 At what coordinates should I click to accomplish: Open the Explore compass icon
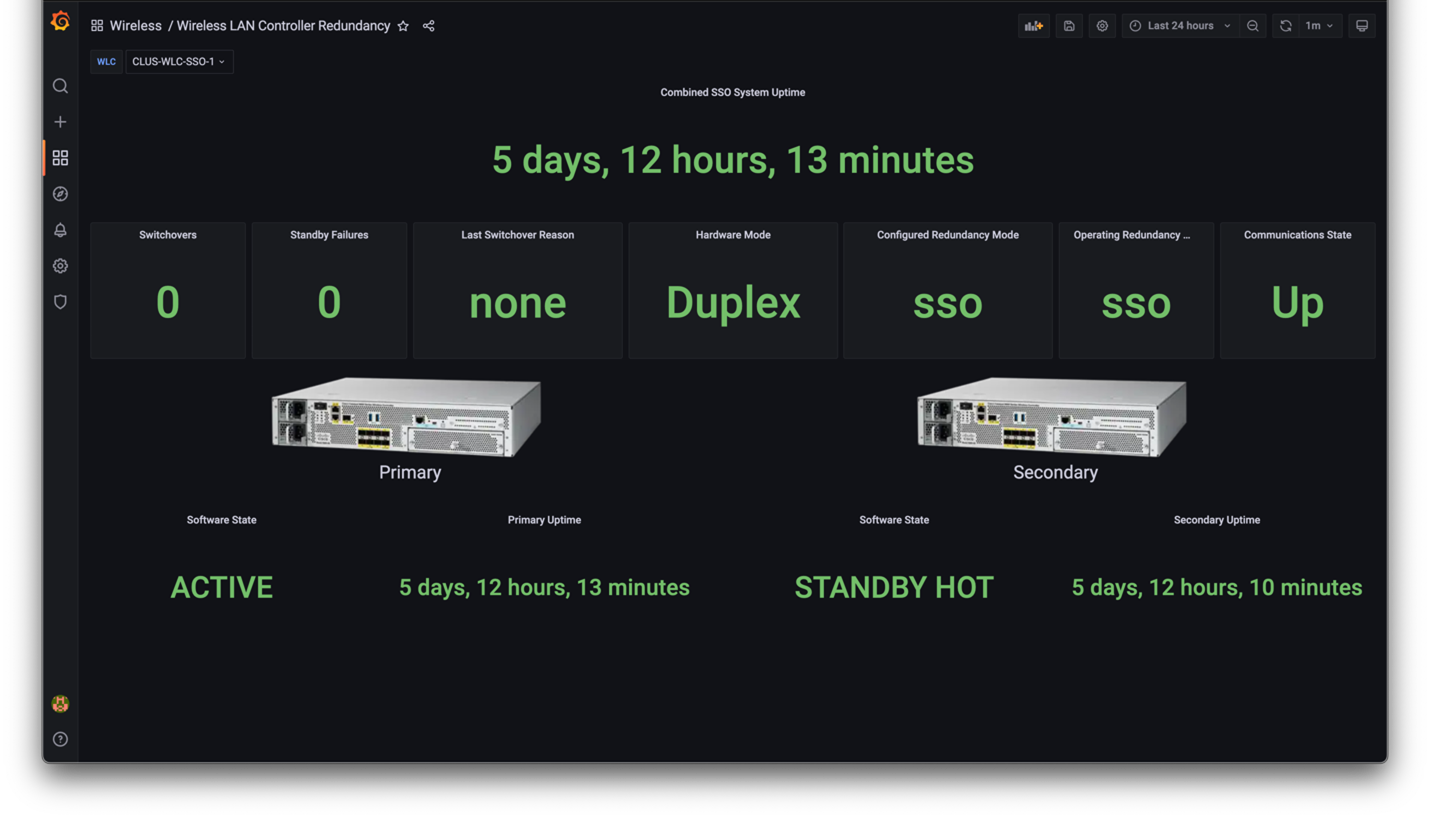pos(60,194)
